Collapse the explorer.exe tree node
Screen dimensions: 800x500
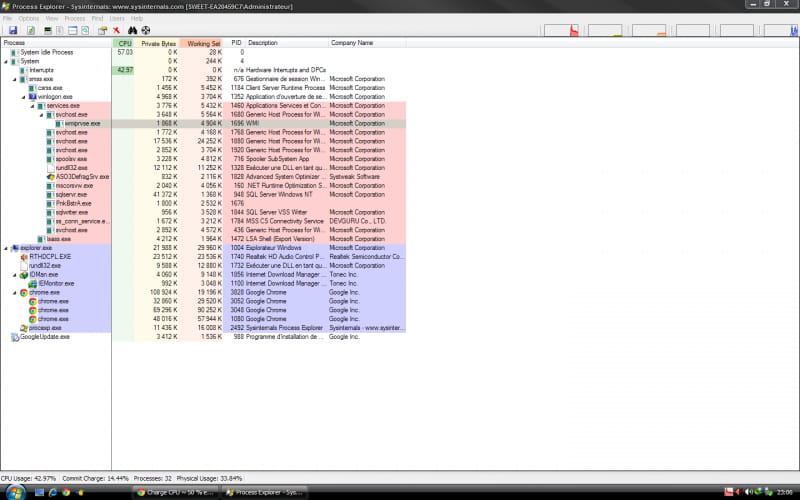coord(7,247)
